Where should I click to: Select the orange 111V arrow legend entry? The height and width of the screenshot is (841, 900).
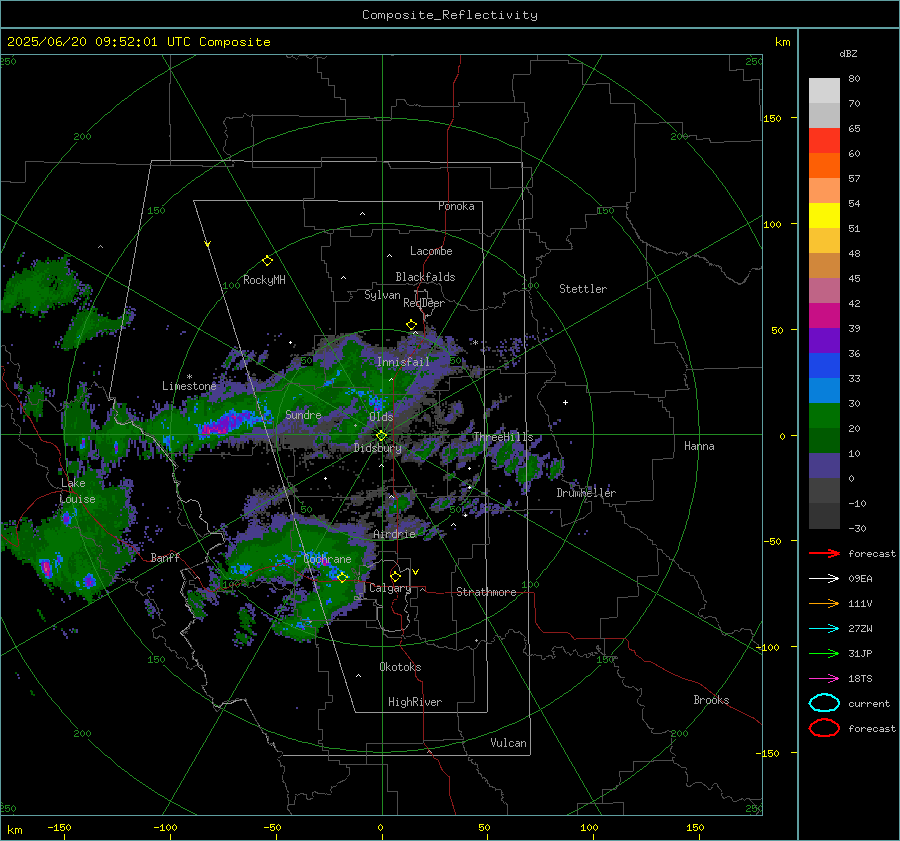coord(824,603)
